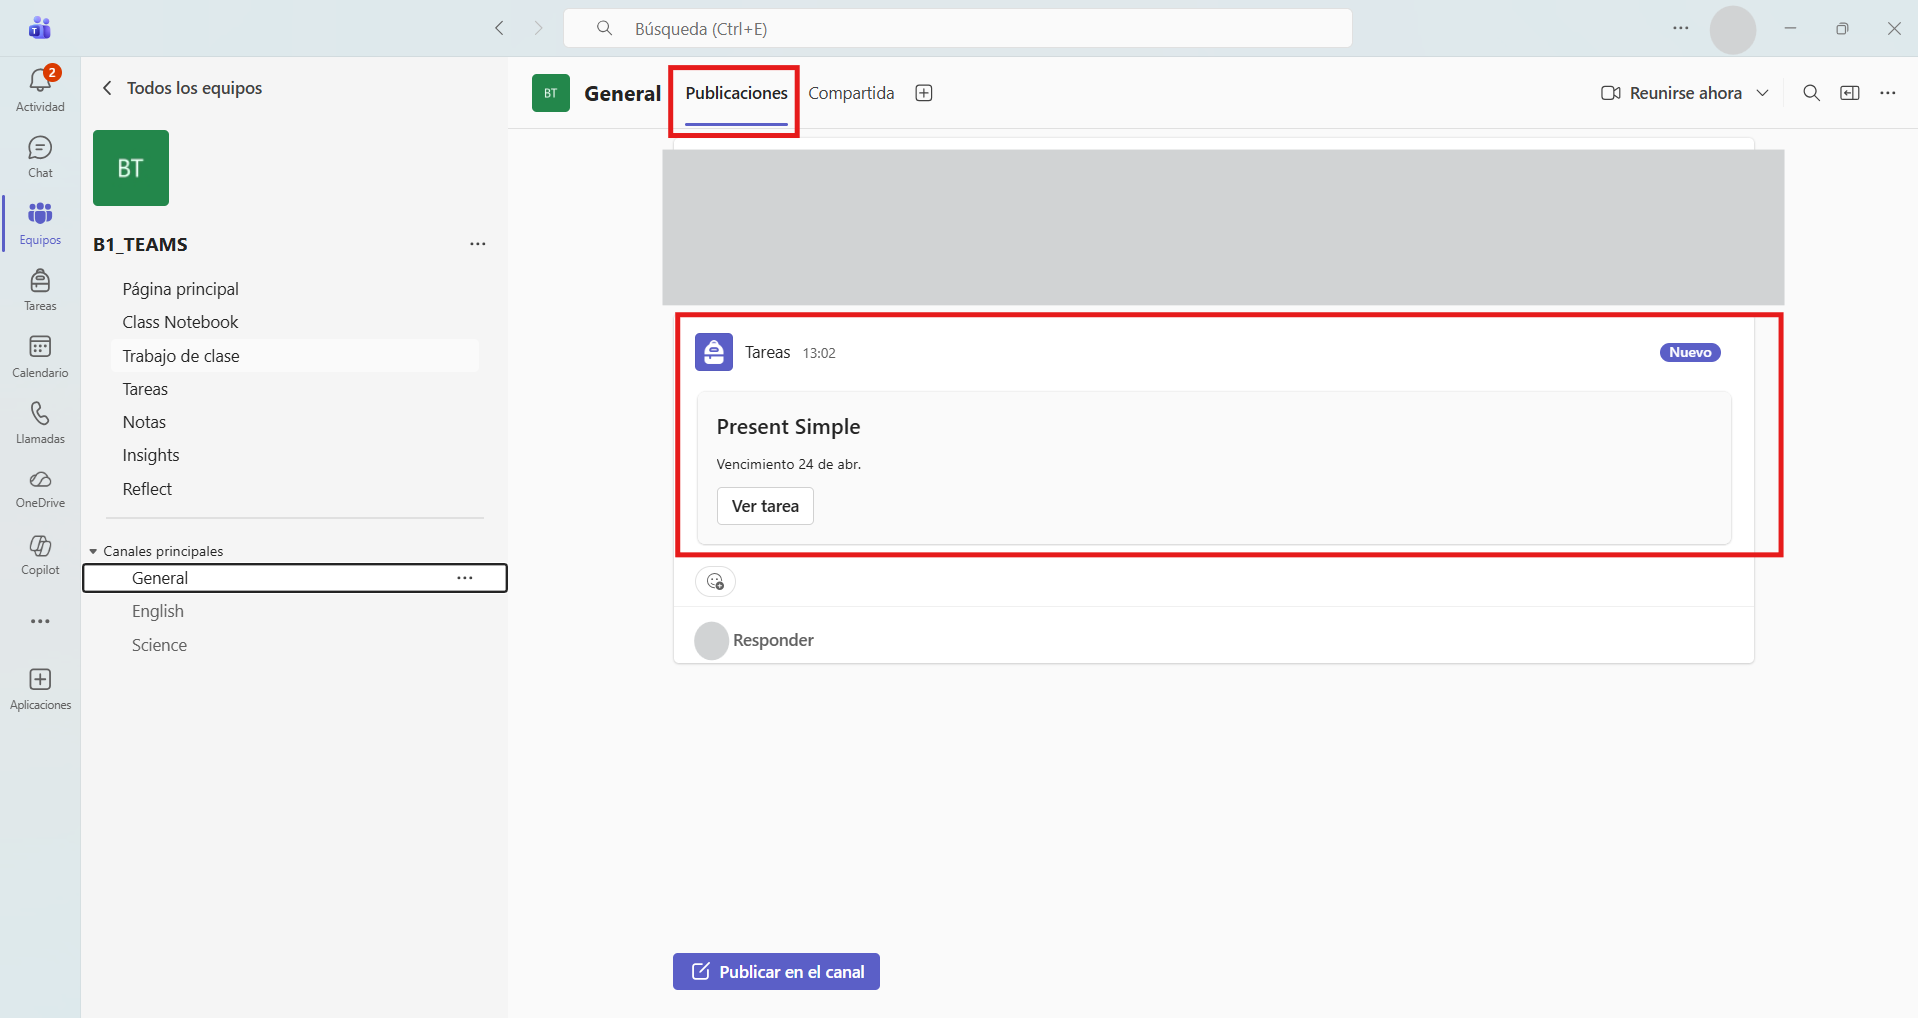Add a new tab to the channel
The width and height of the screenshot is (1918, 1018).
point(924,93)
